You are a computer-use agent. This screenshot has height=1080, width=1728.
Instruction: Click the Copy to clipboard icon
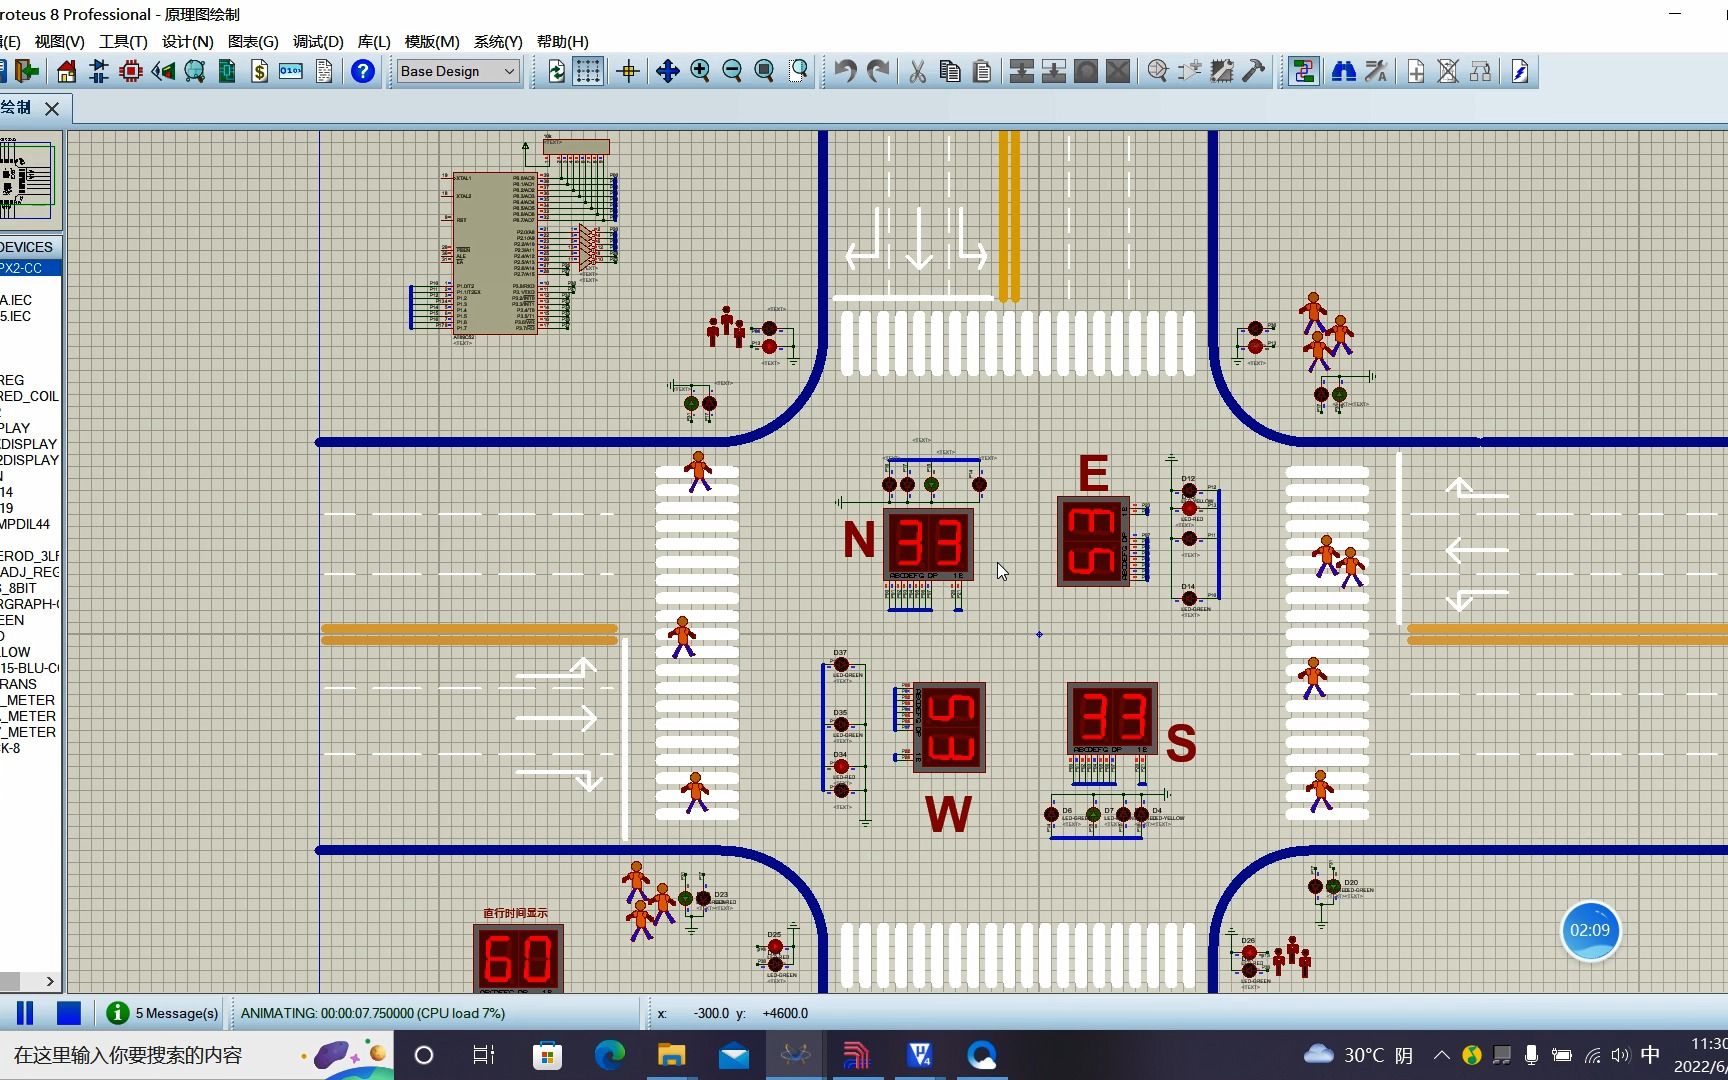[950, 71]
